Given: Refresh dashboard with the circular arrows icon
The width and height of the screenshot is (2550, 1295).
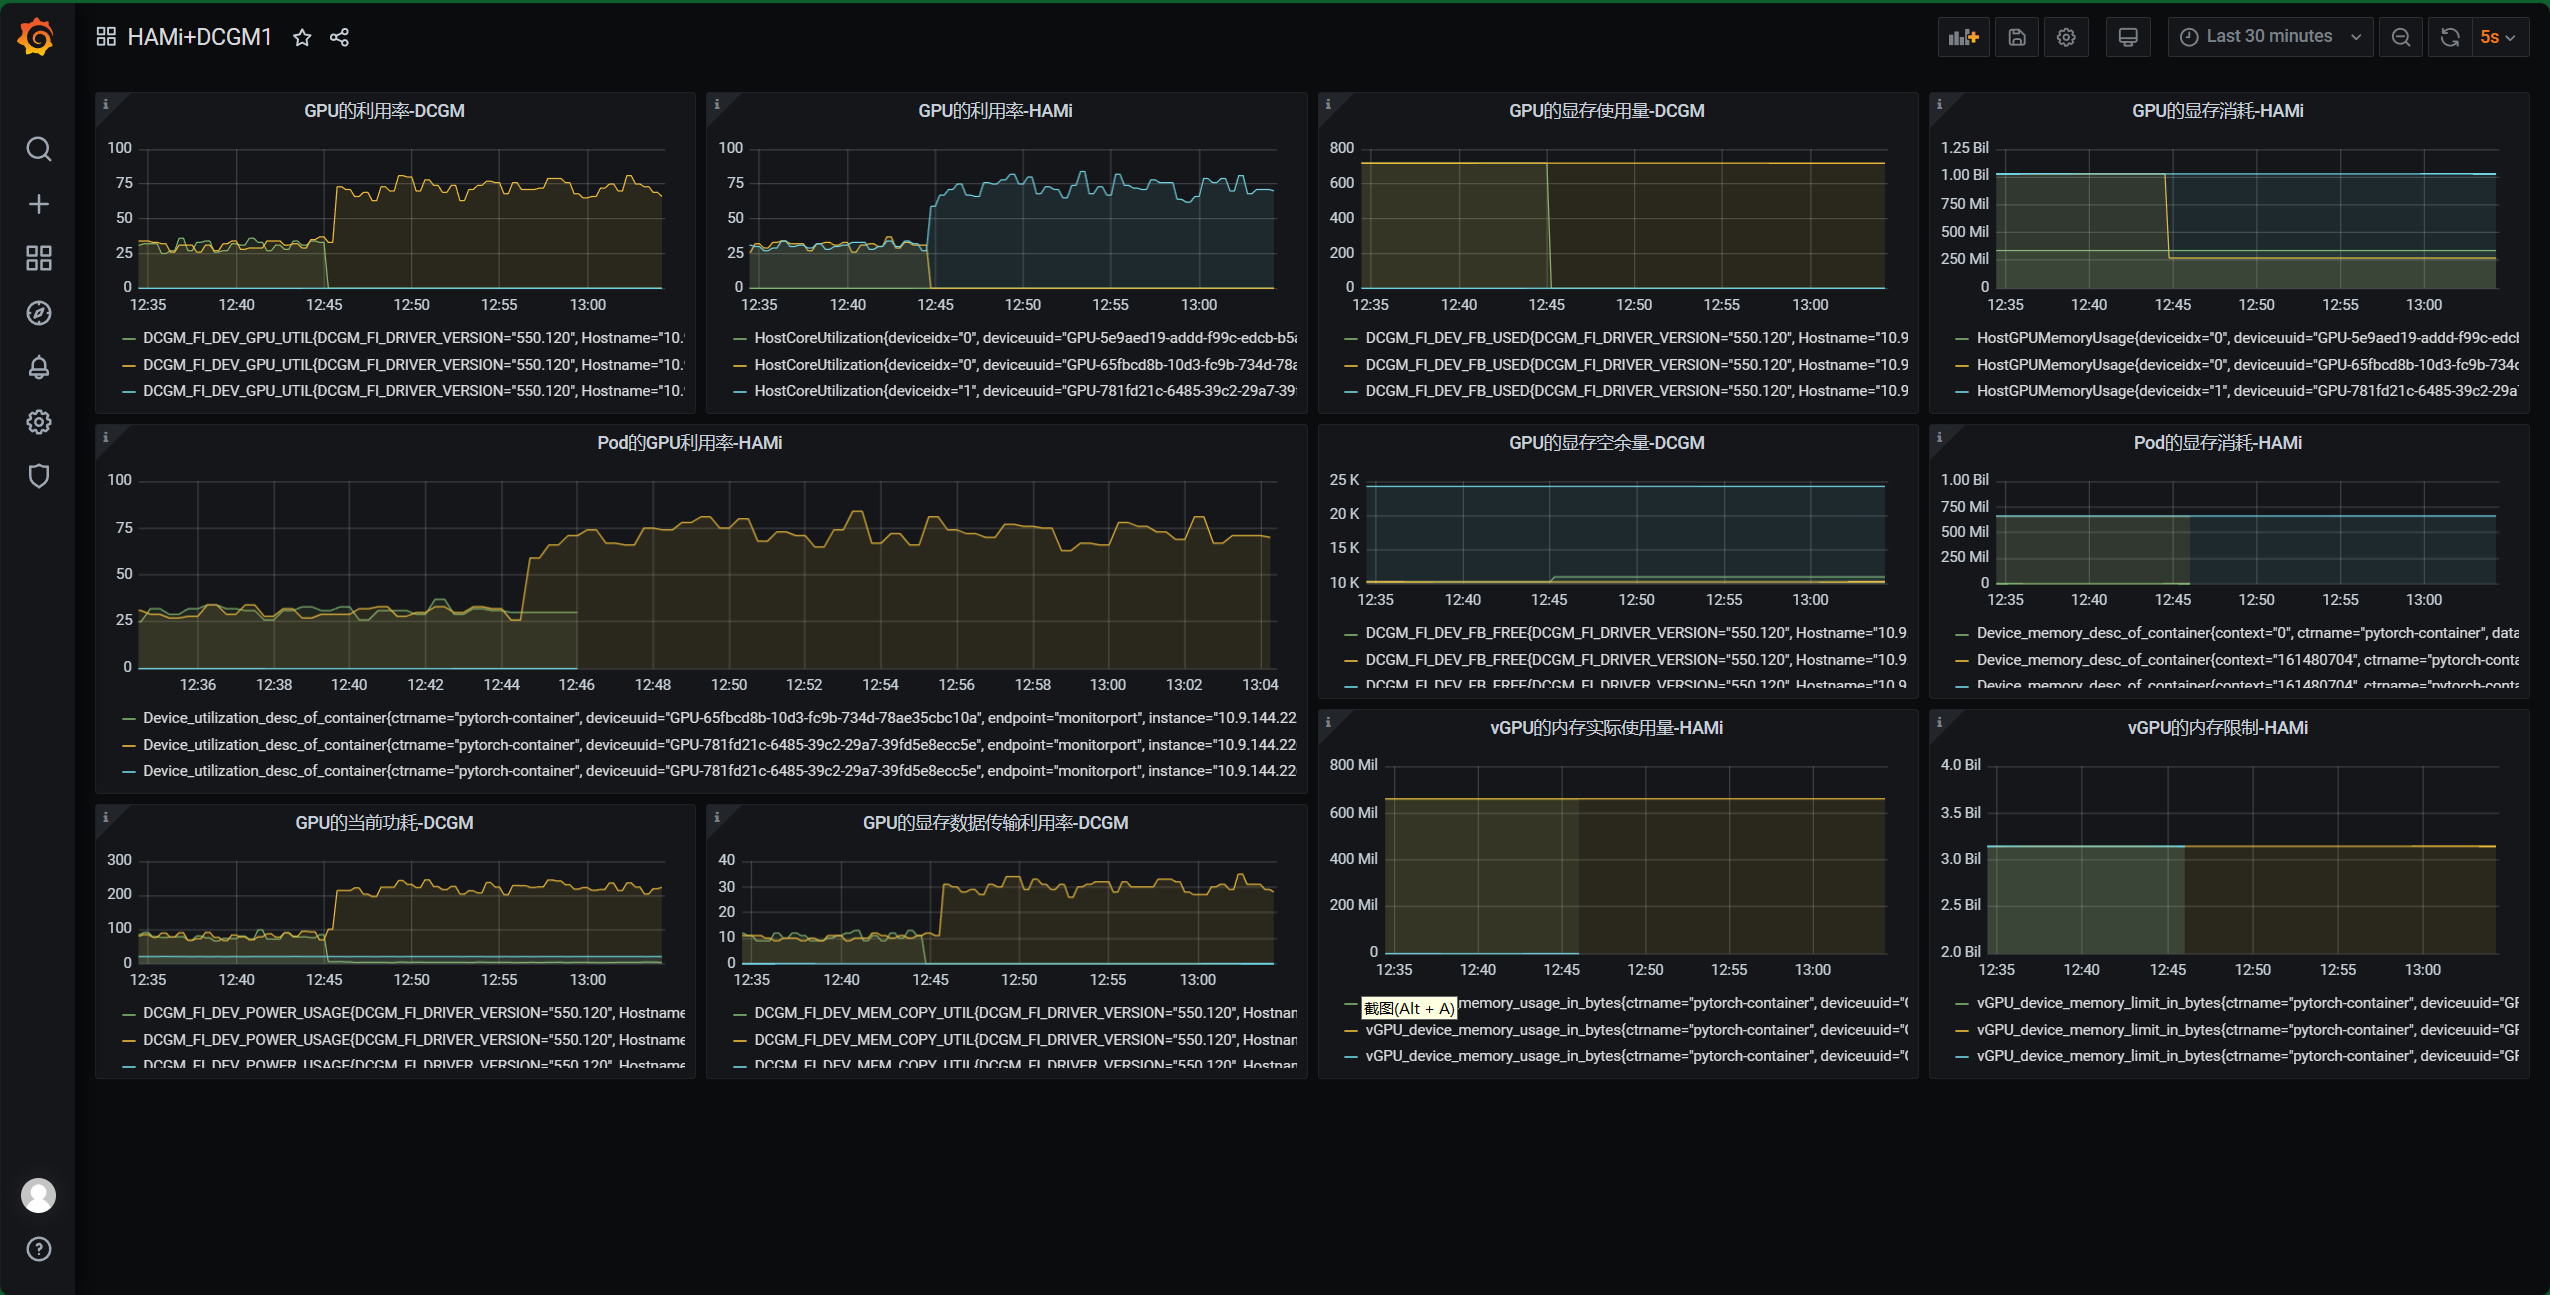Looking at the screenshot, I should tap(2450, 37).
